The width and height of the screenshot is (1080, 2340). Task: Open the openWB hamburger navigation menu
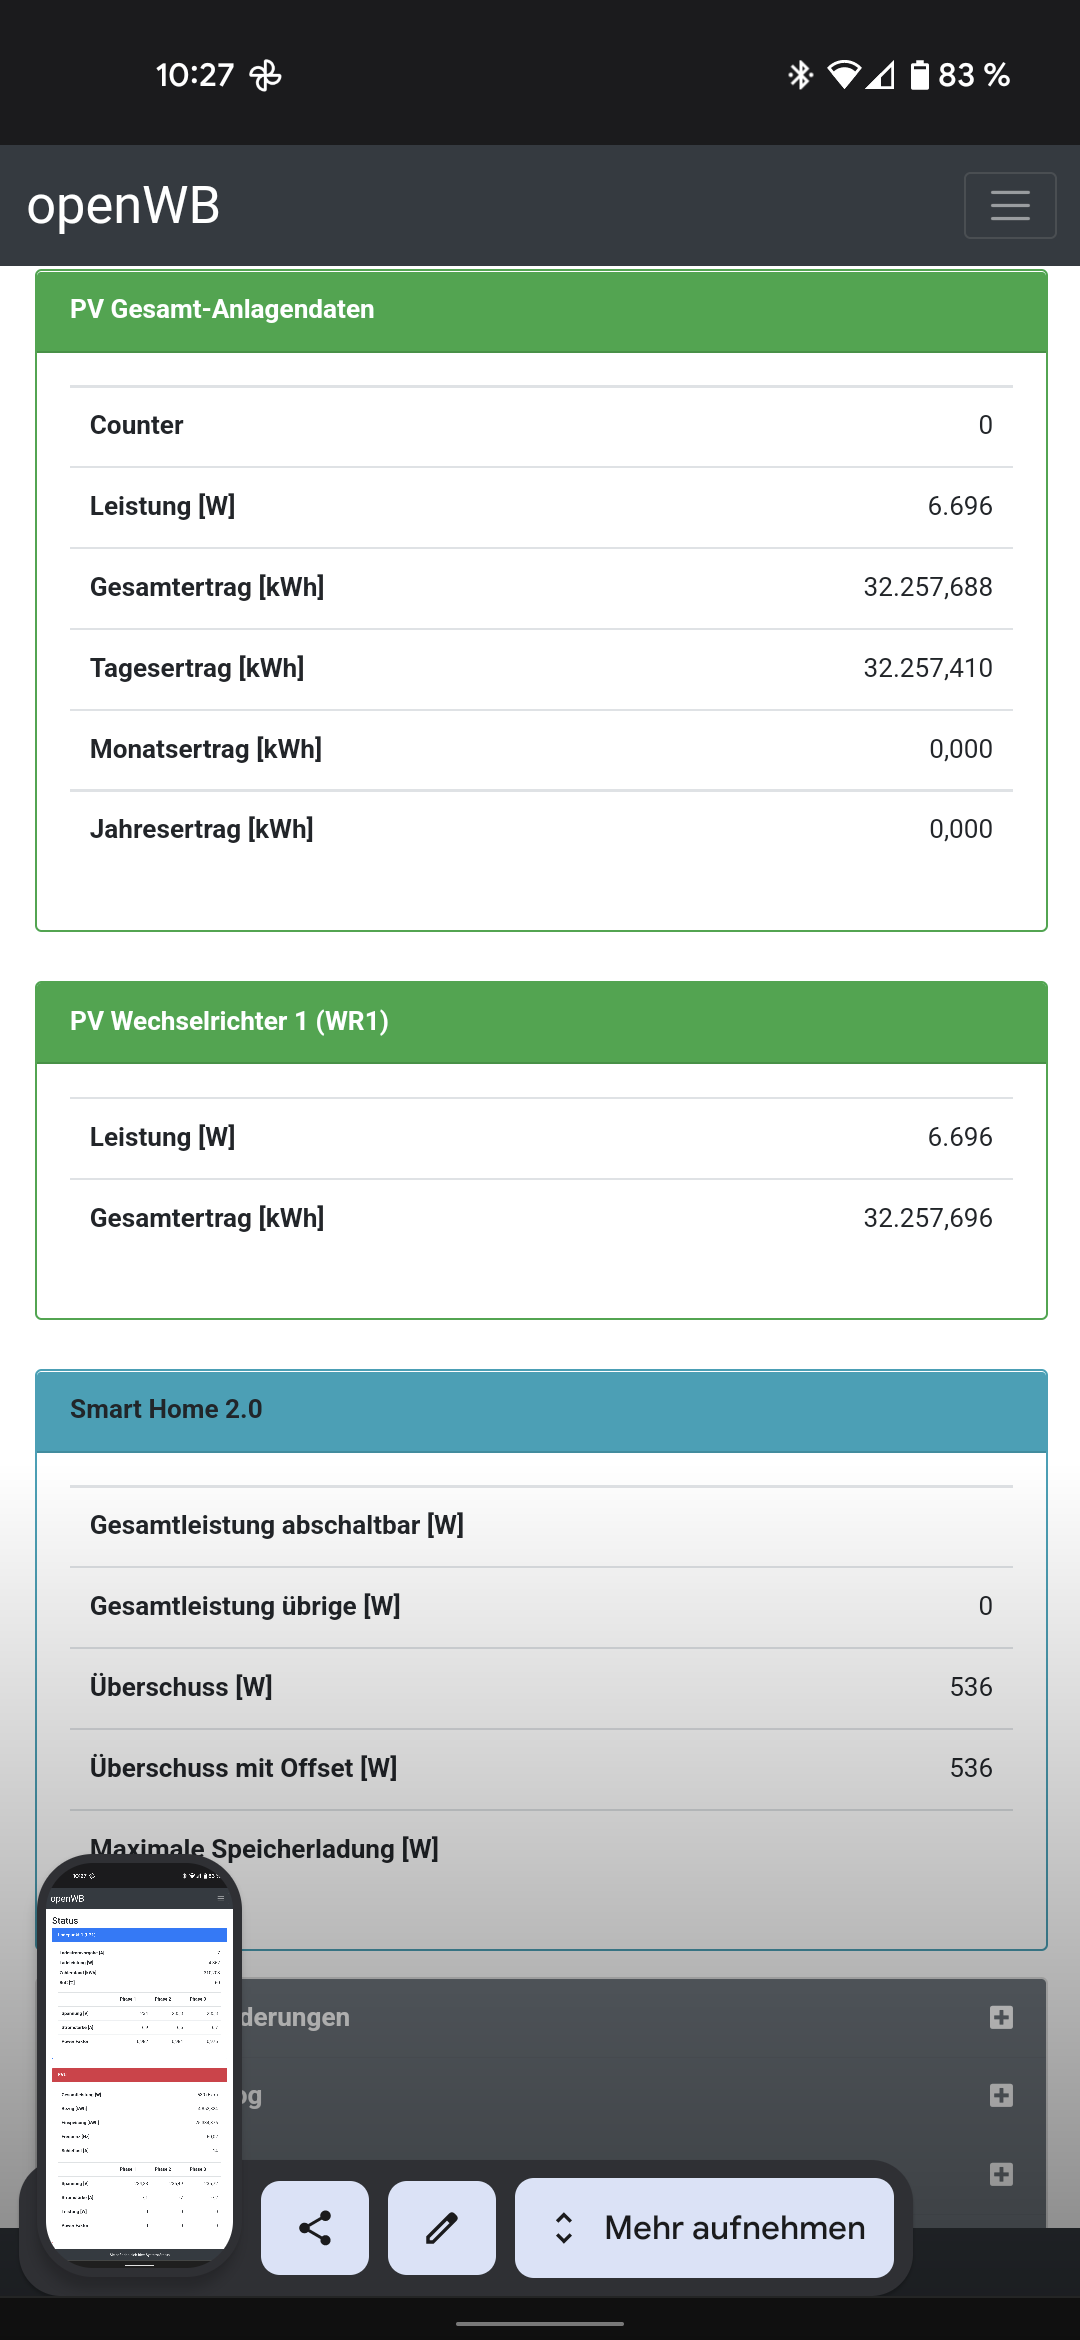click(1009, 205)
